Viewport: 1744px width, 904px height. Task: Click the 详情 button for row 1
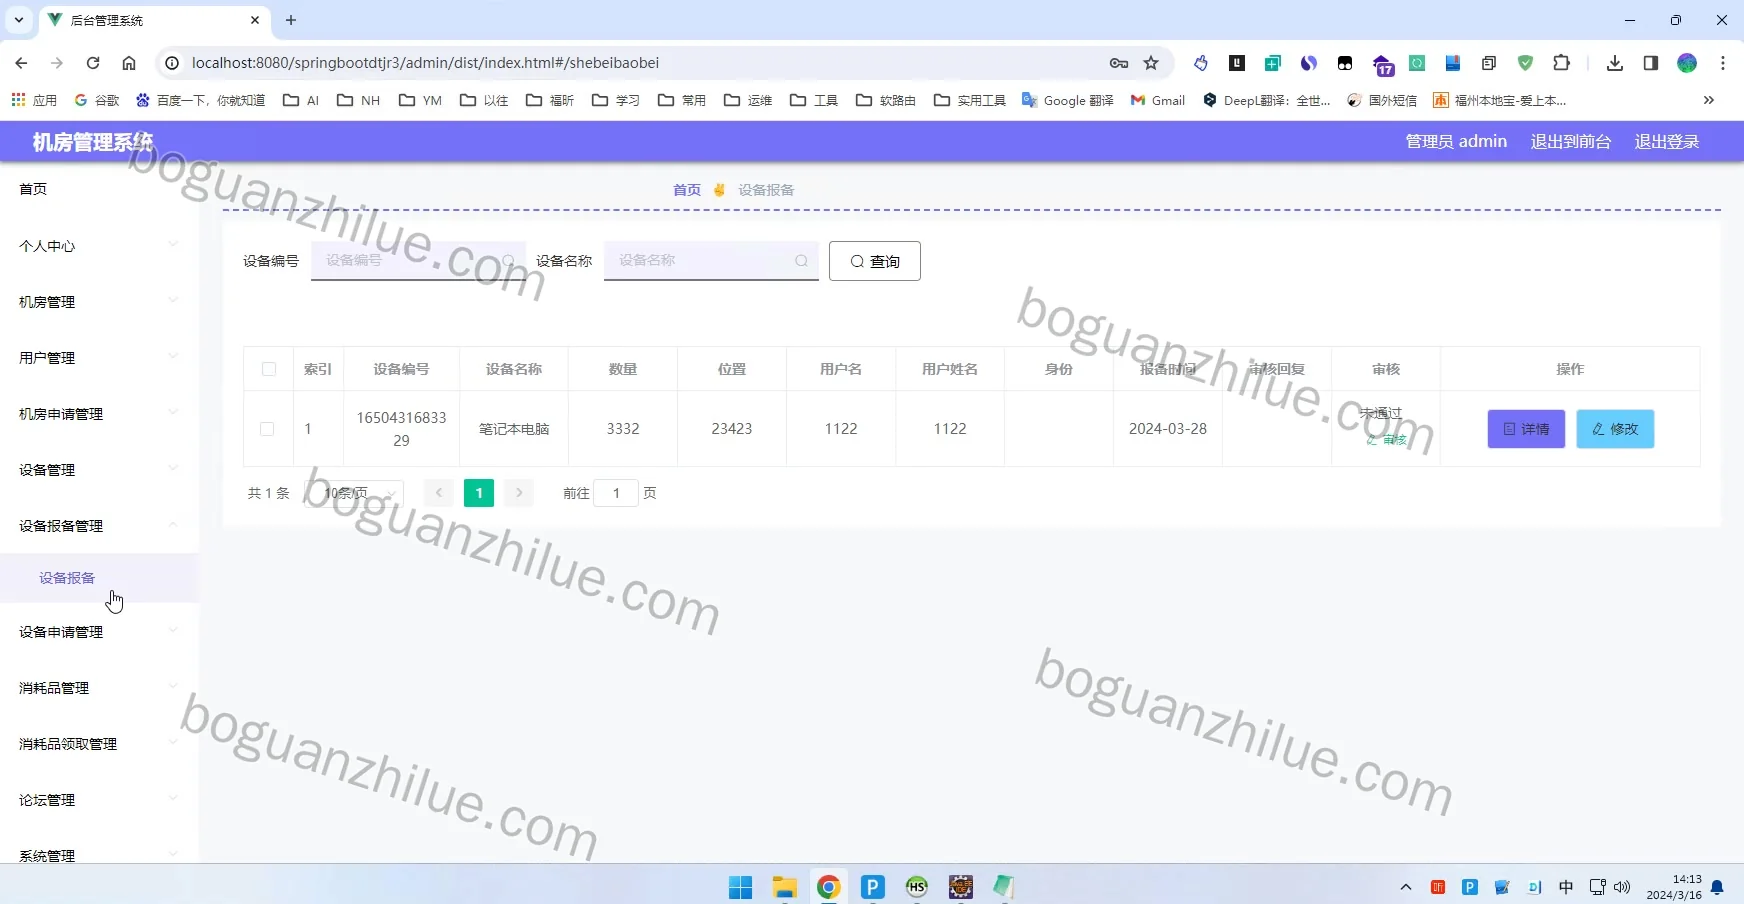[x=1526, y=429]
